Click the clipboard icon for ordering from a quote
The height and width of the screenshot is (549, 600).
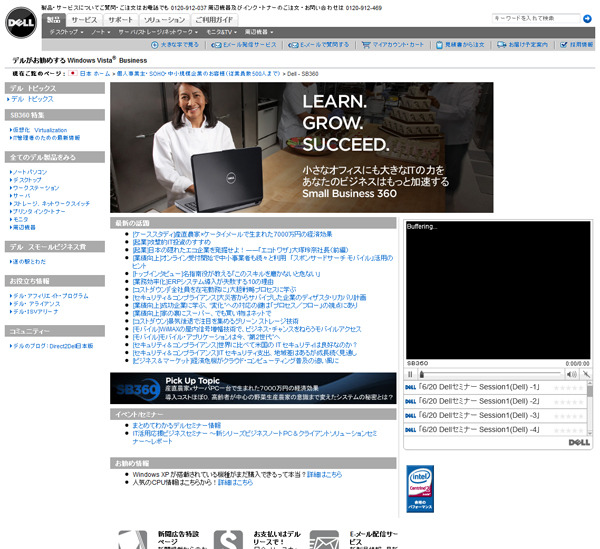439,45
